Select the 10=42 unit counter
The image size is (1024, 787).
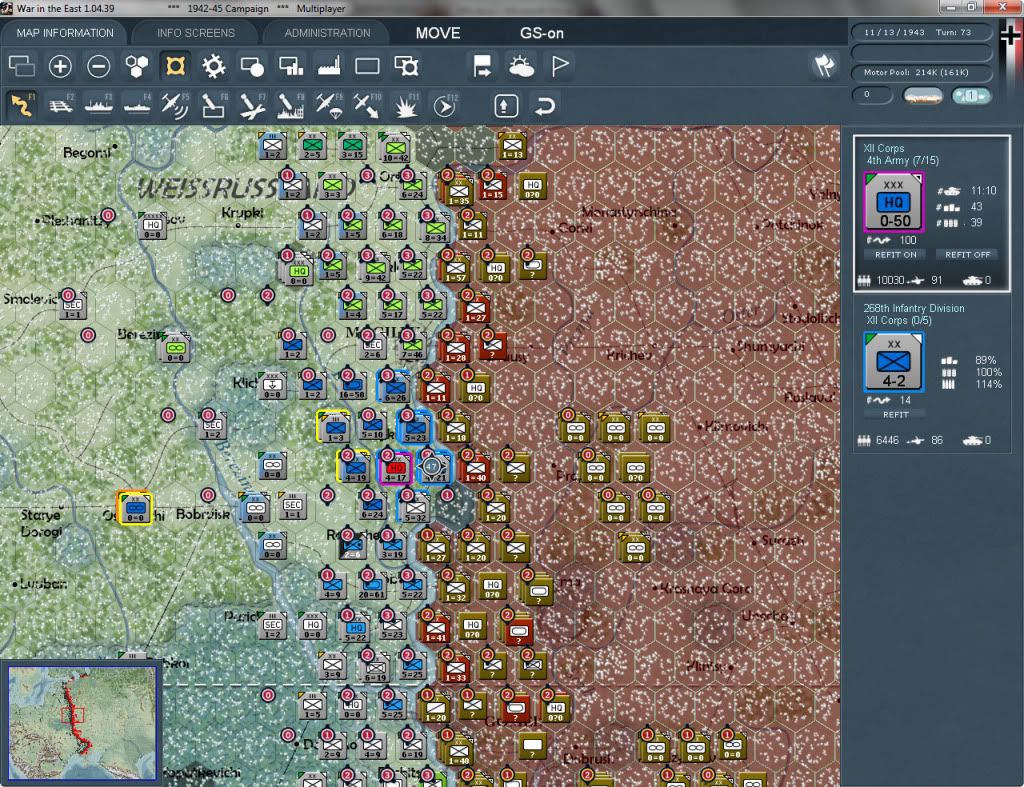(395, 147)
